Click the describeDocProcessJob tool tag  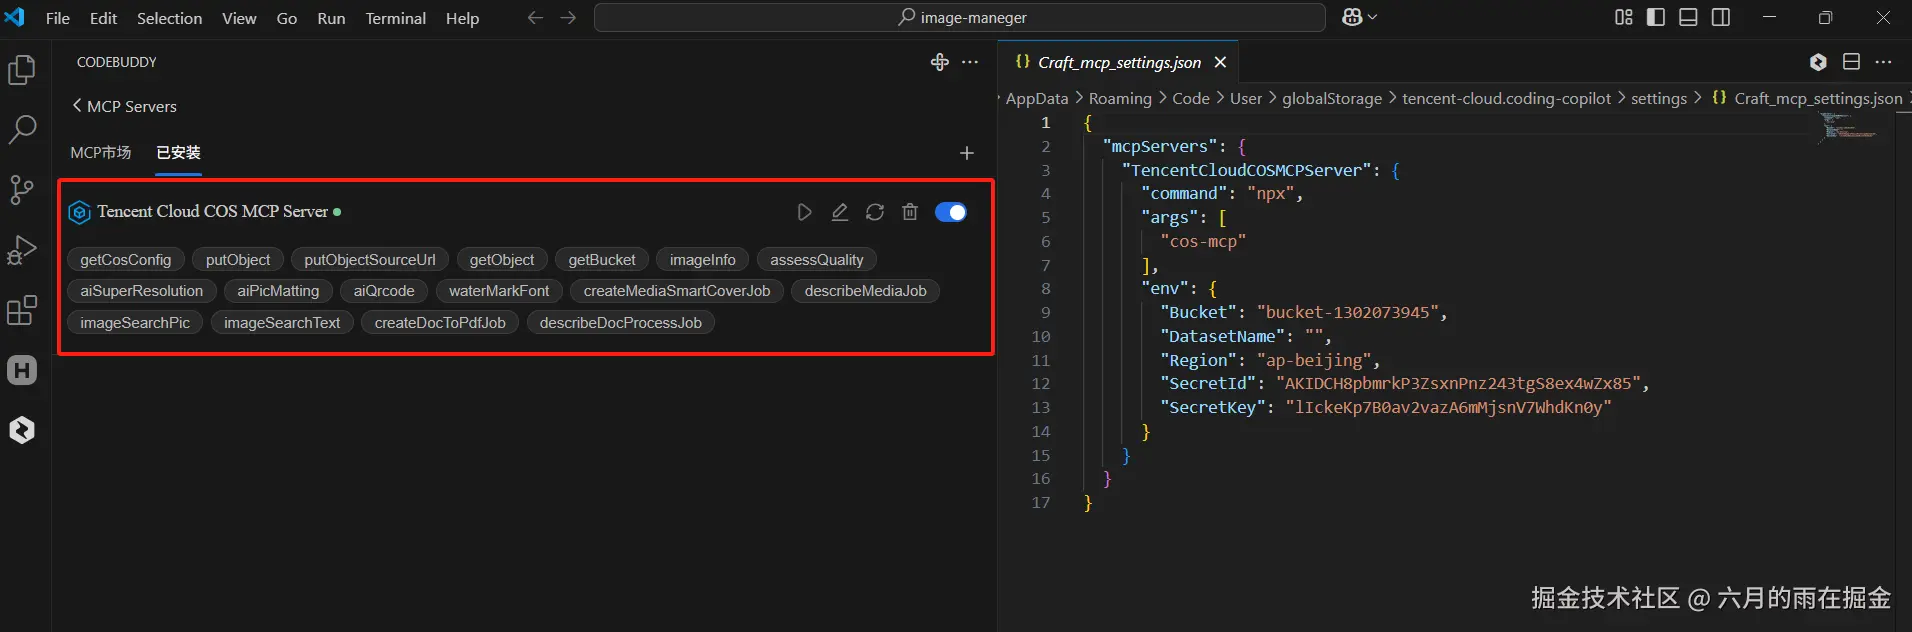click(621, 323)
